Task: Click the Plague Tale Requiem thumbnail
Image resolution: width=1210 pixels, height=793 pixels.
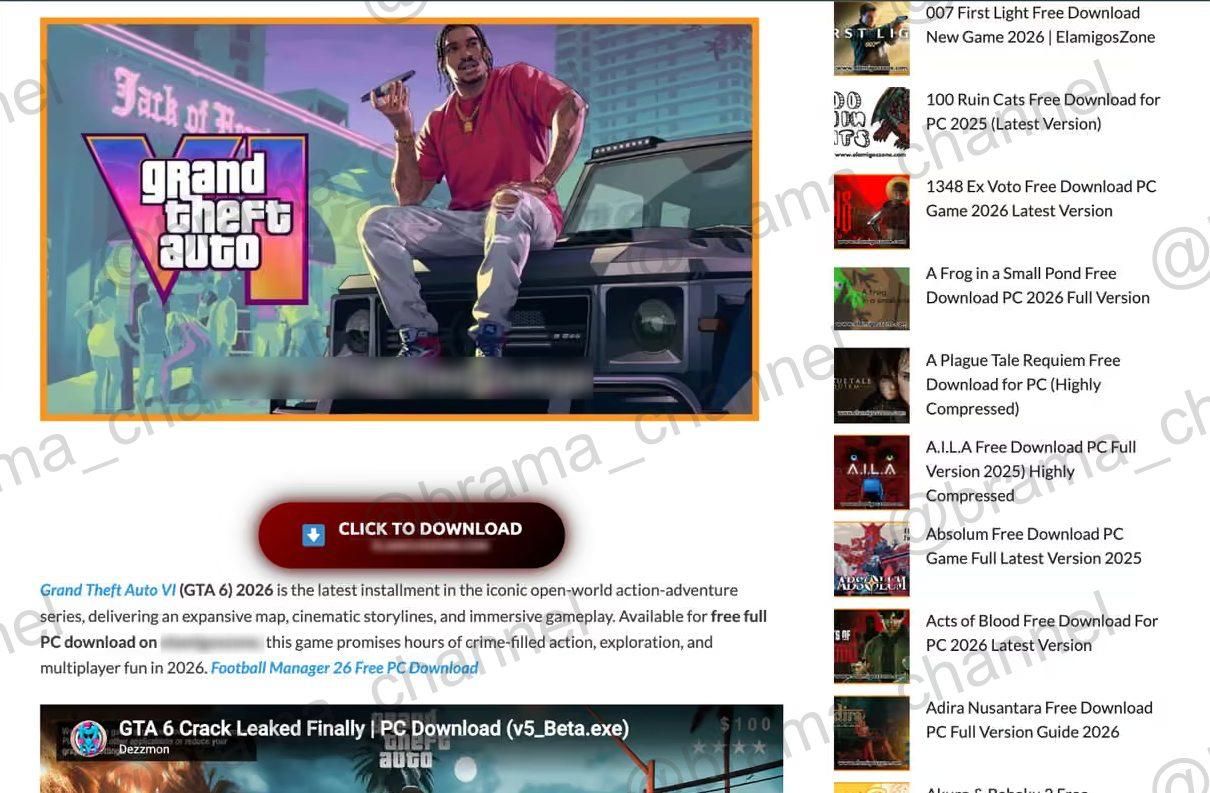Action: coord(872,385)
